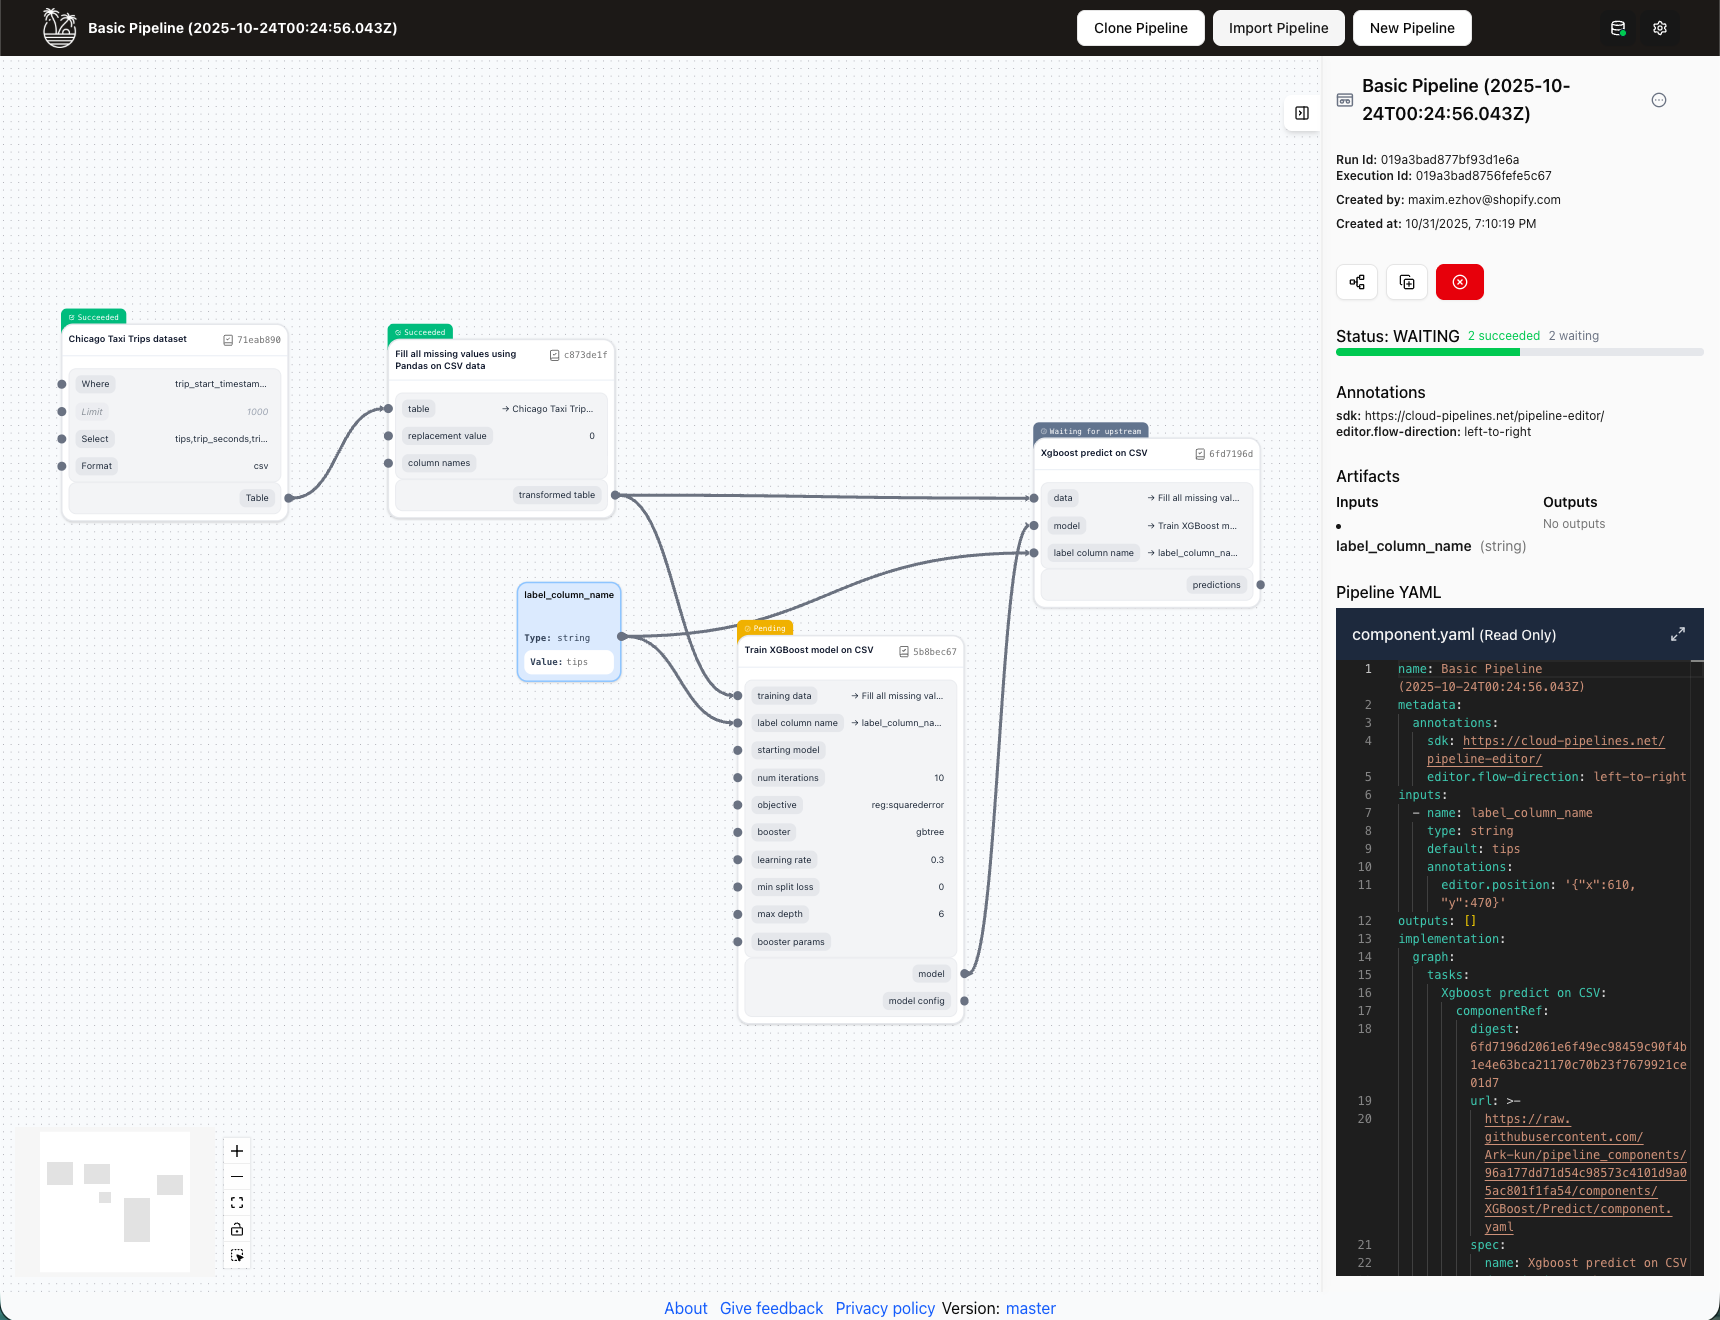Click the duplicate pipeline icon in sidebar
The width and height of the screenshot is (1720, 1320).
click(x=1407, y=282)
